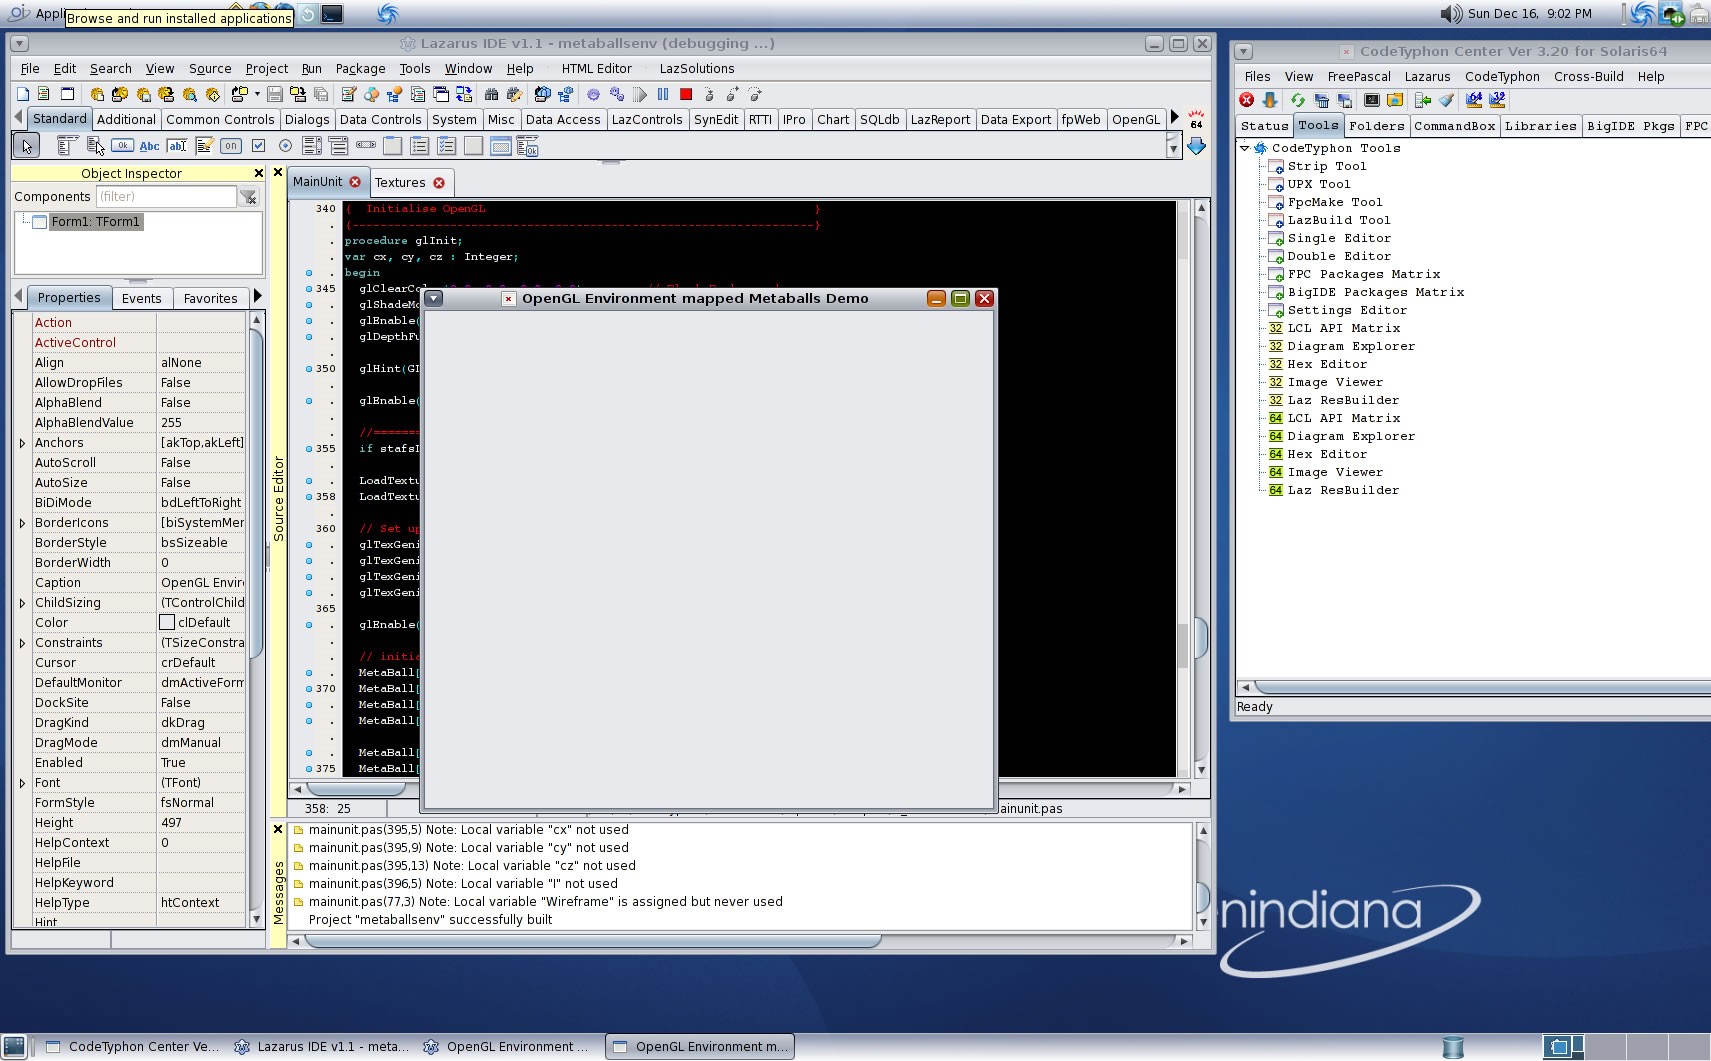1711x1061 pixels.
Task: Select the TEdit component icon
Action: 177,146
